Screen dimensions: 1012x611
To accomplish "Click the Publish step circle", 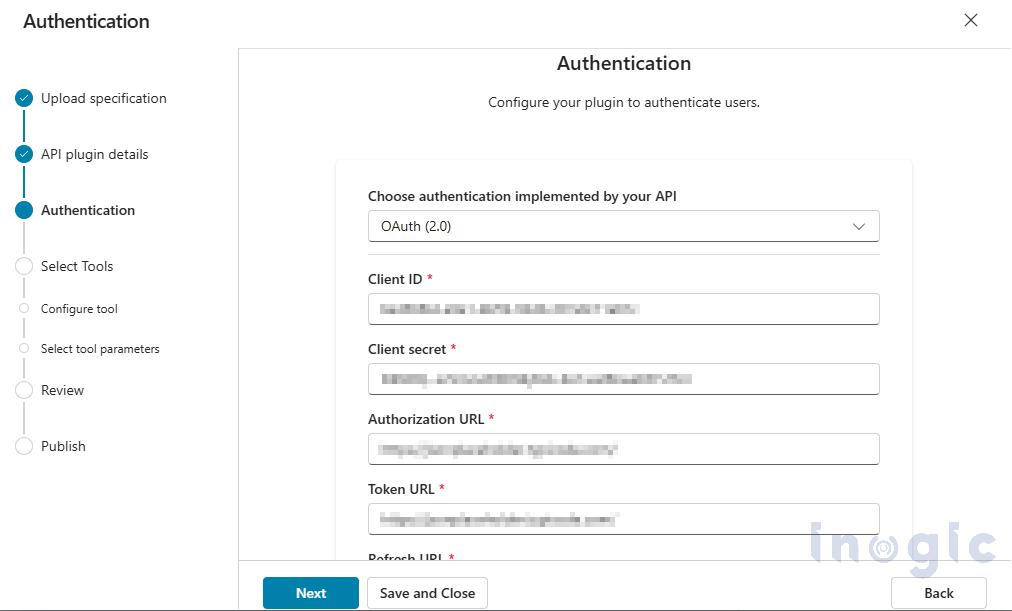I will [24, 446].
